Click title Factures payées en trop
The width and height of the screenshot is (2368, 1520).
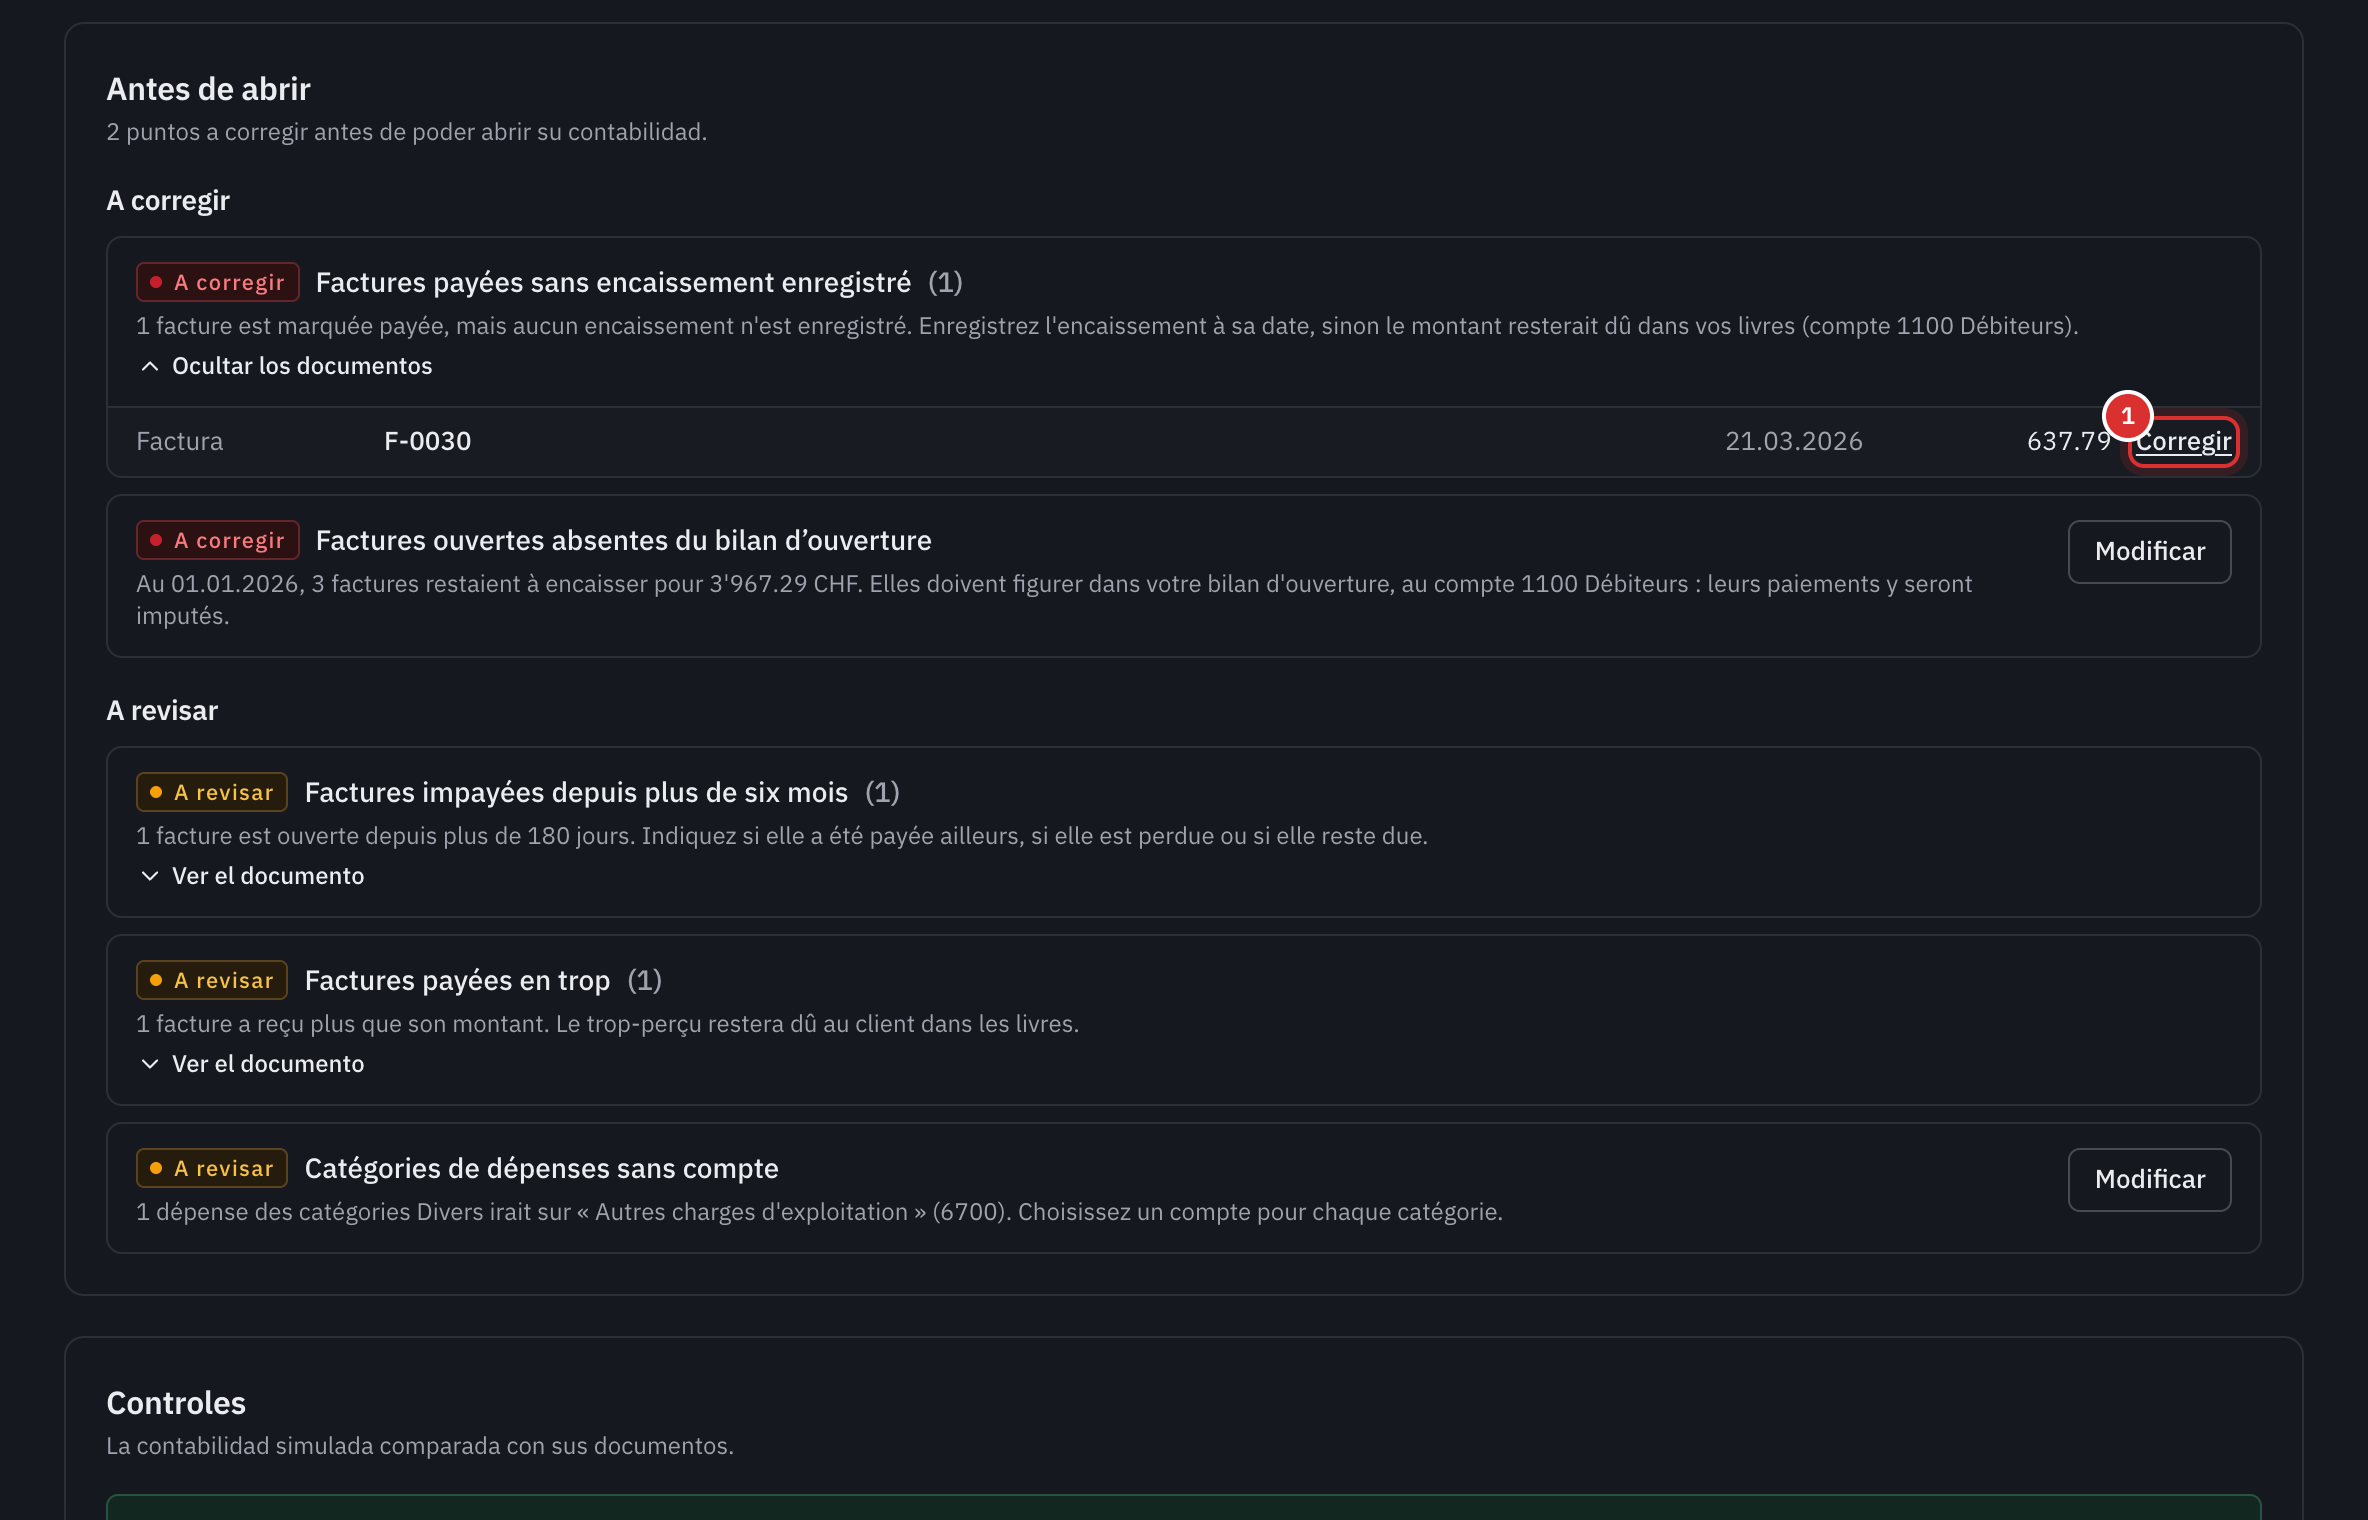pyautogui.click(x=457, y=981)
